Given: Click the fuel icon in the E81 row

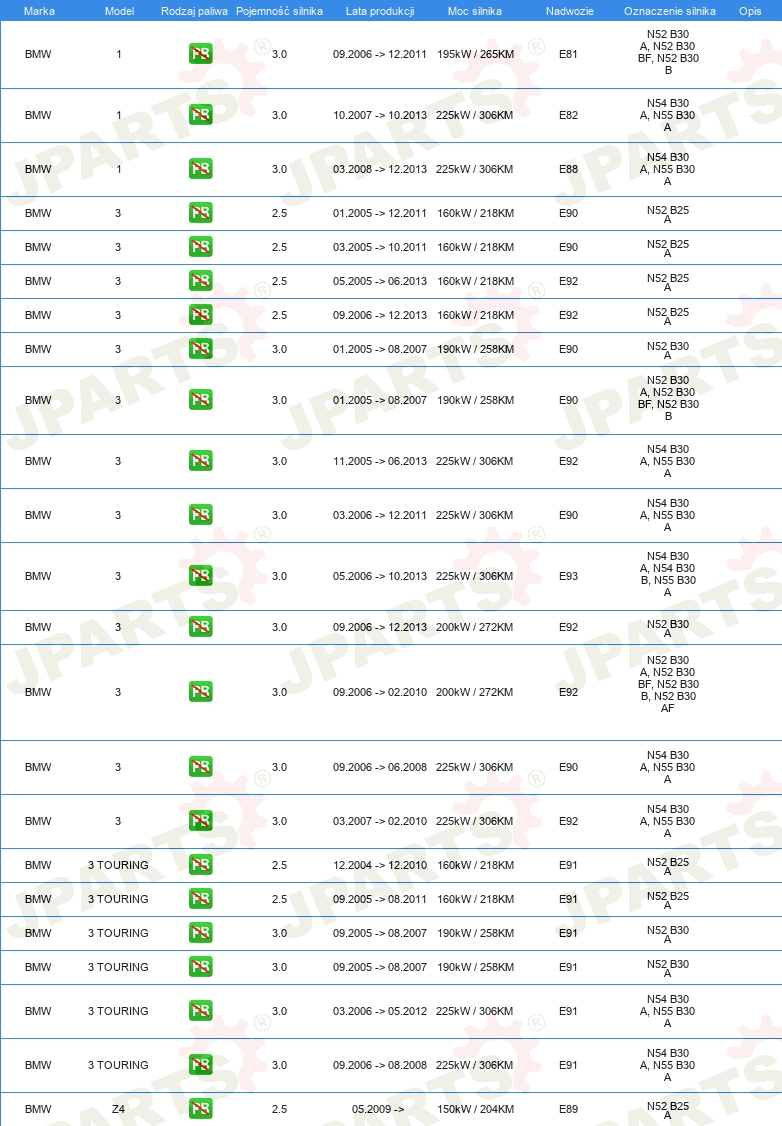Looking at the screenshot, I should 200,54.
